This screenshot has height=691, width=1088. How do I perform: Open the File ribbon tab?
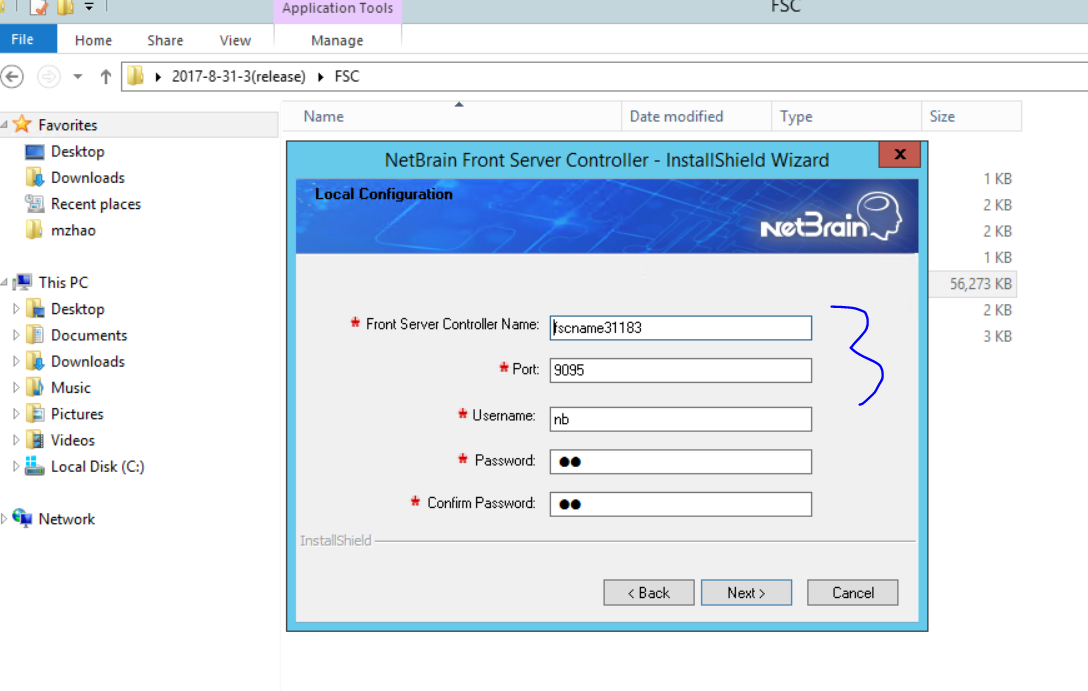[23, 40]
